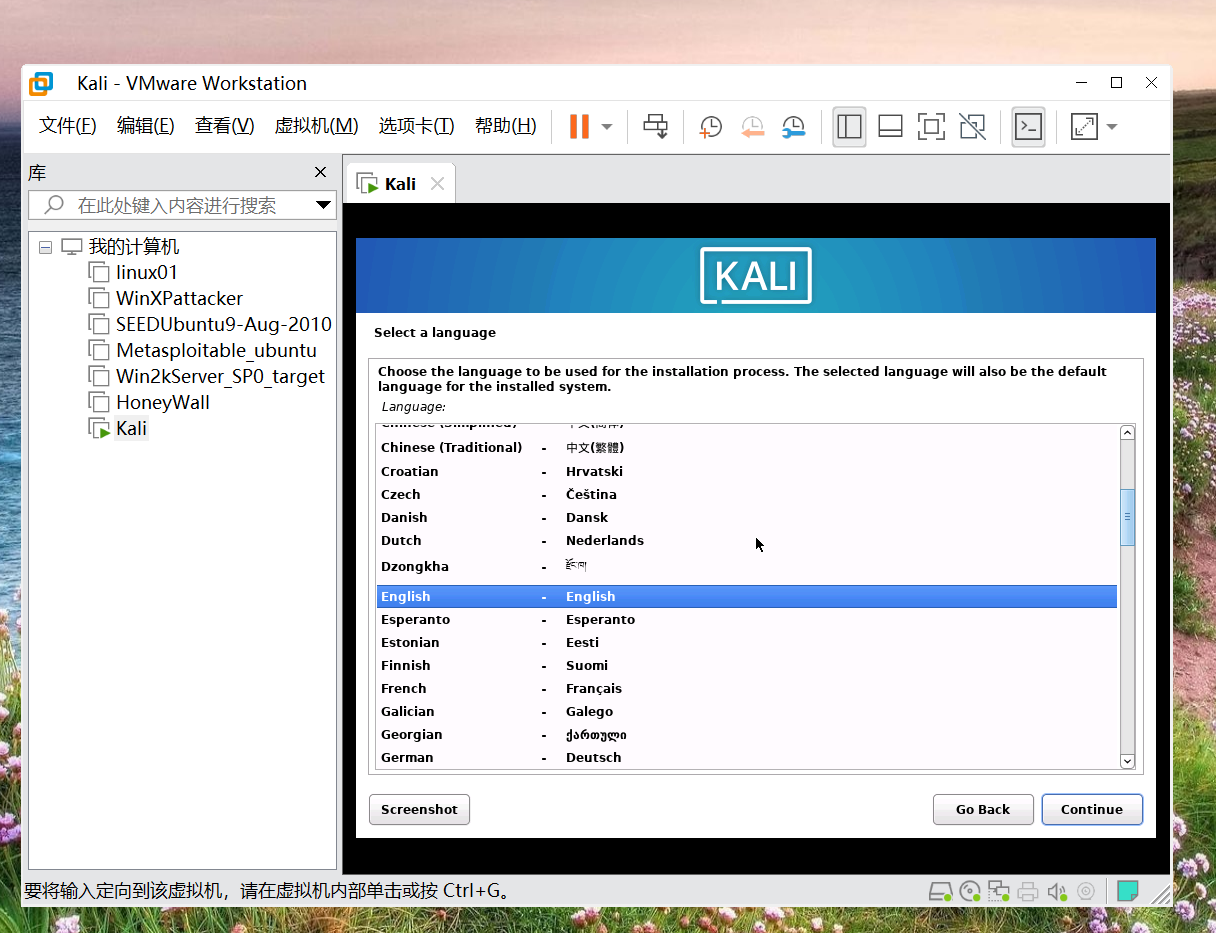Open the power options dropdown arrow beside pause
Viewport: 1216px width, 933px height.
tap(607, 127)
